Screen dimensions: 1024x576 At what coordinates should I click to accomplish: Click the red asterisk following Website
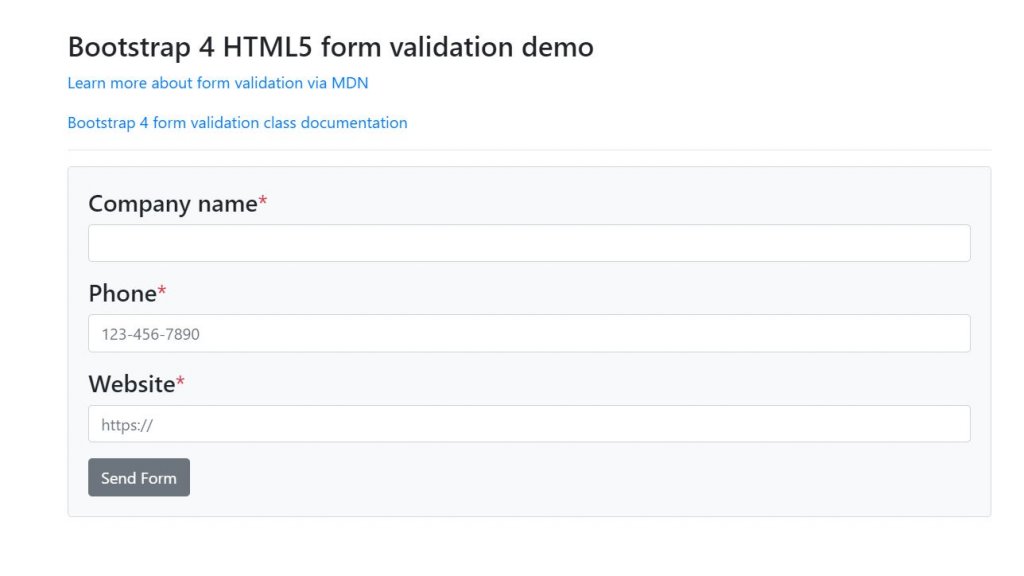(x=179, y=379)
